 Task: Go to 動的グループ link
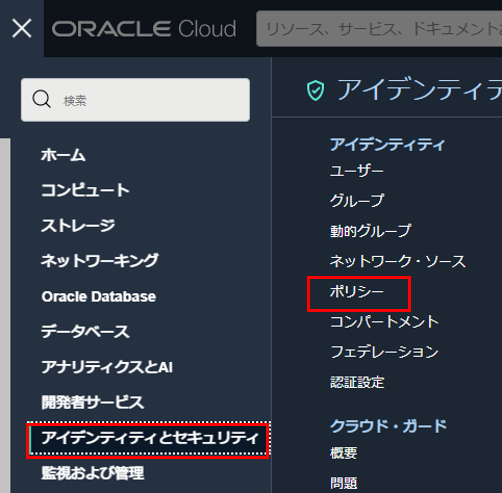[x=370, y=231]
